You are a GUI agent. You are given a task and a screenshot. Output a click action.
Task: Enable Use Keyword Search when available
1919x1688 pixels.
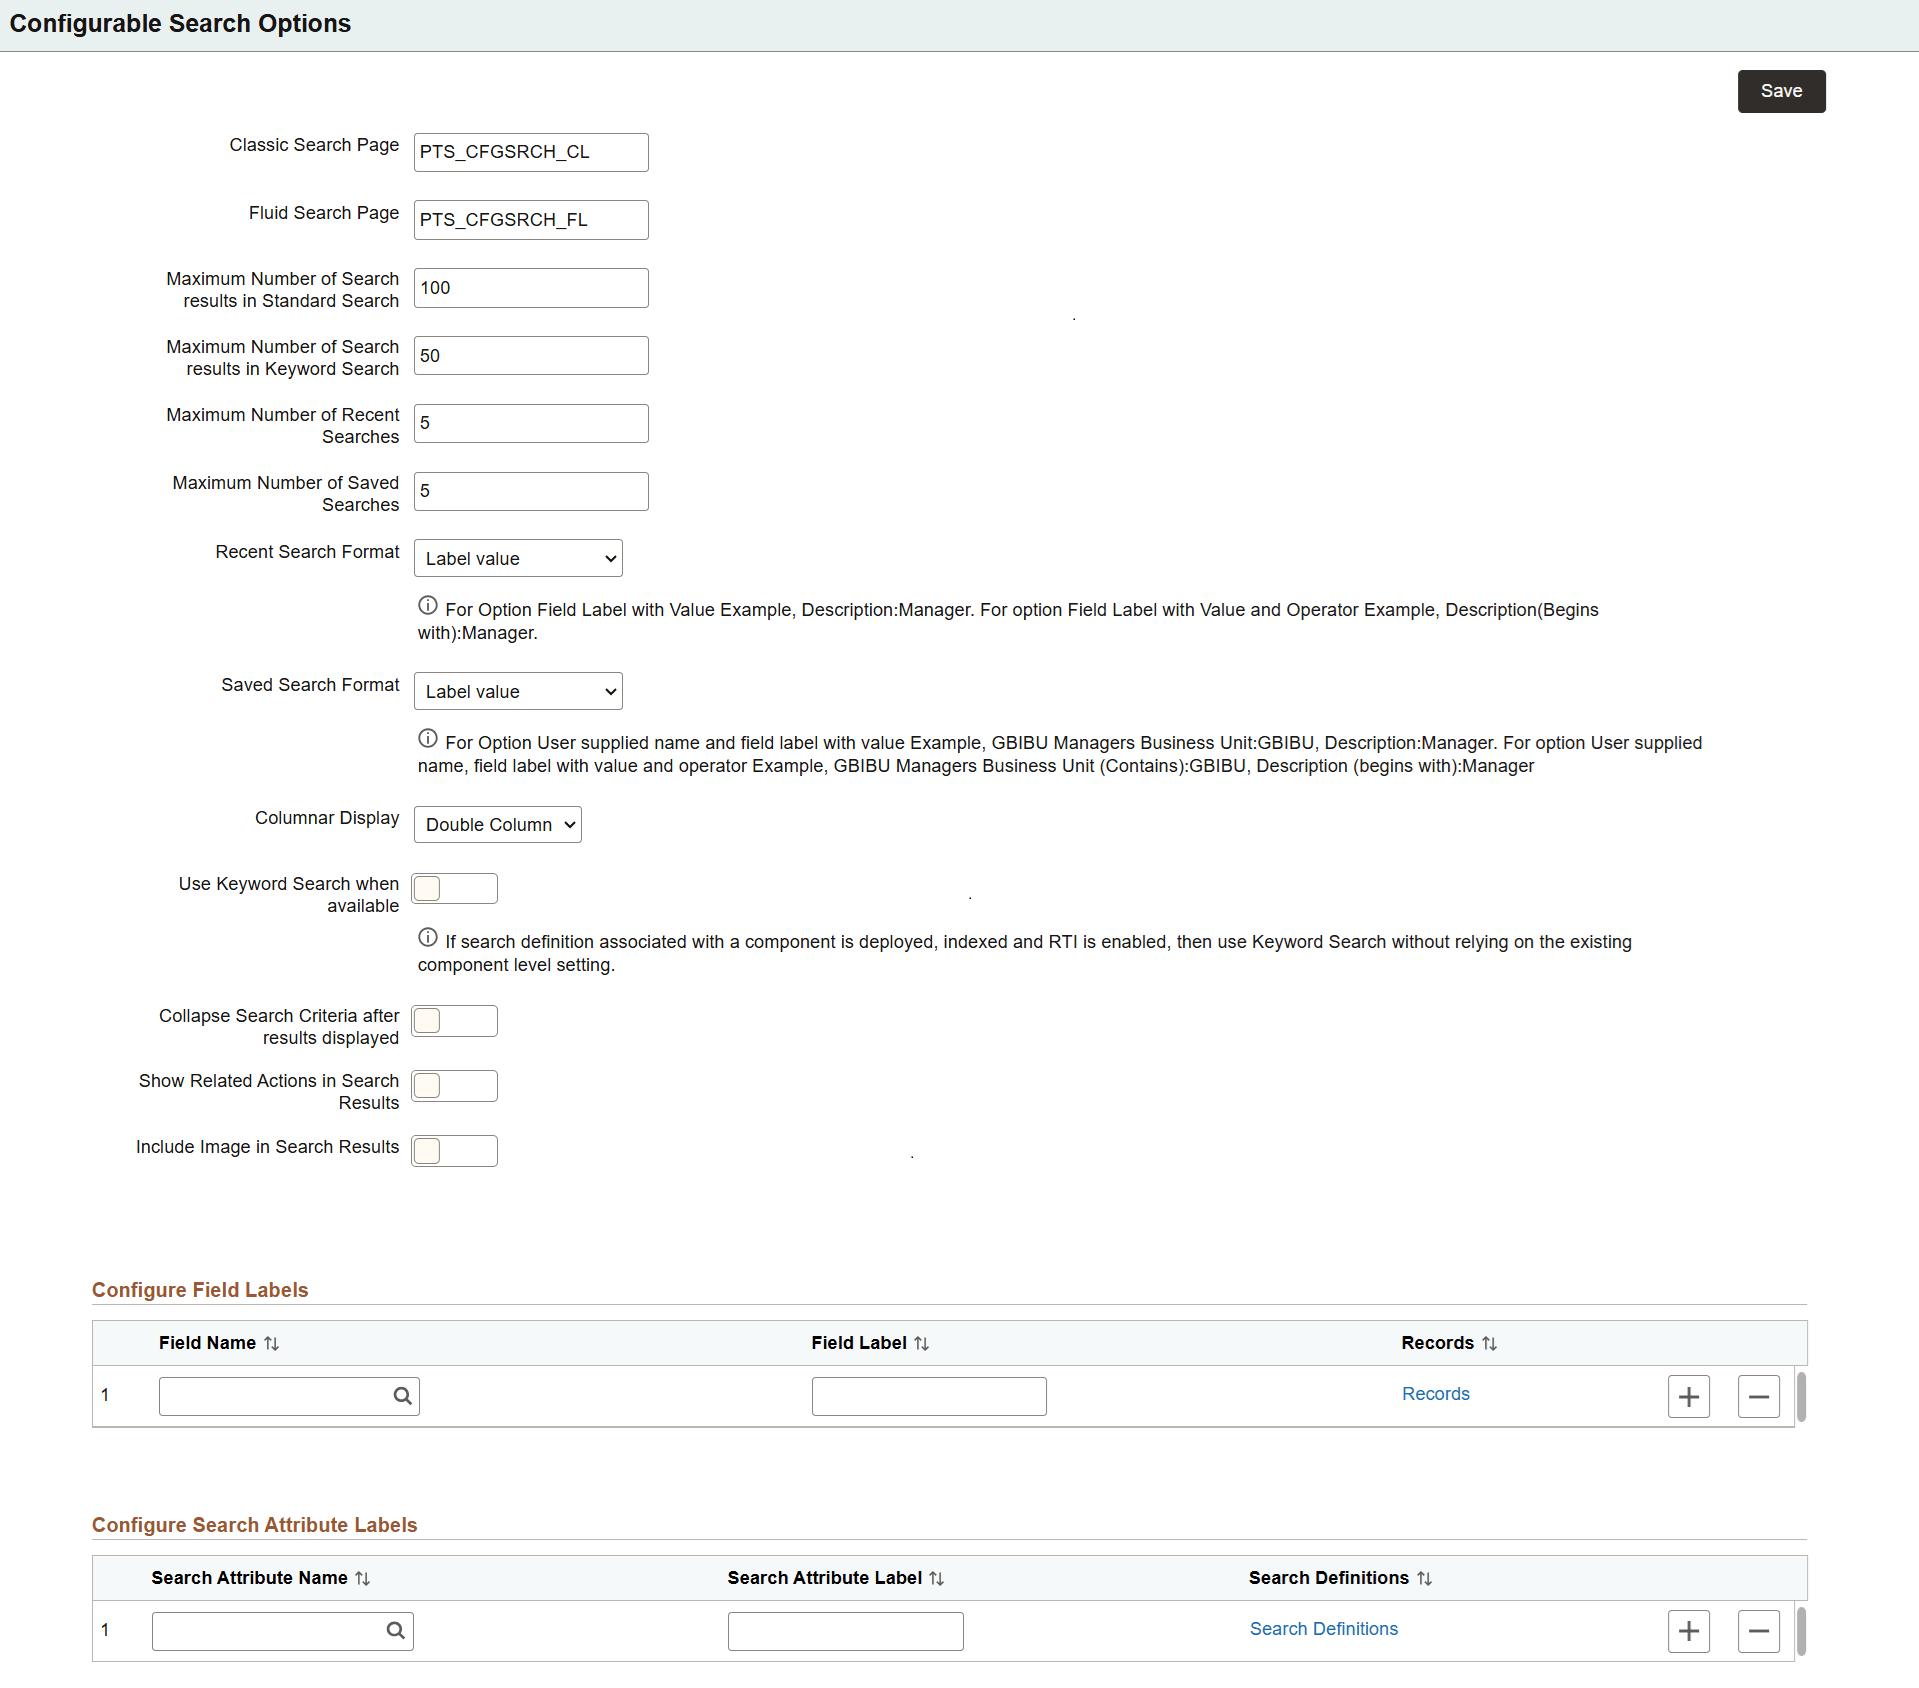tap(454, 888)
